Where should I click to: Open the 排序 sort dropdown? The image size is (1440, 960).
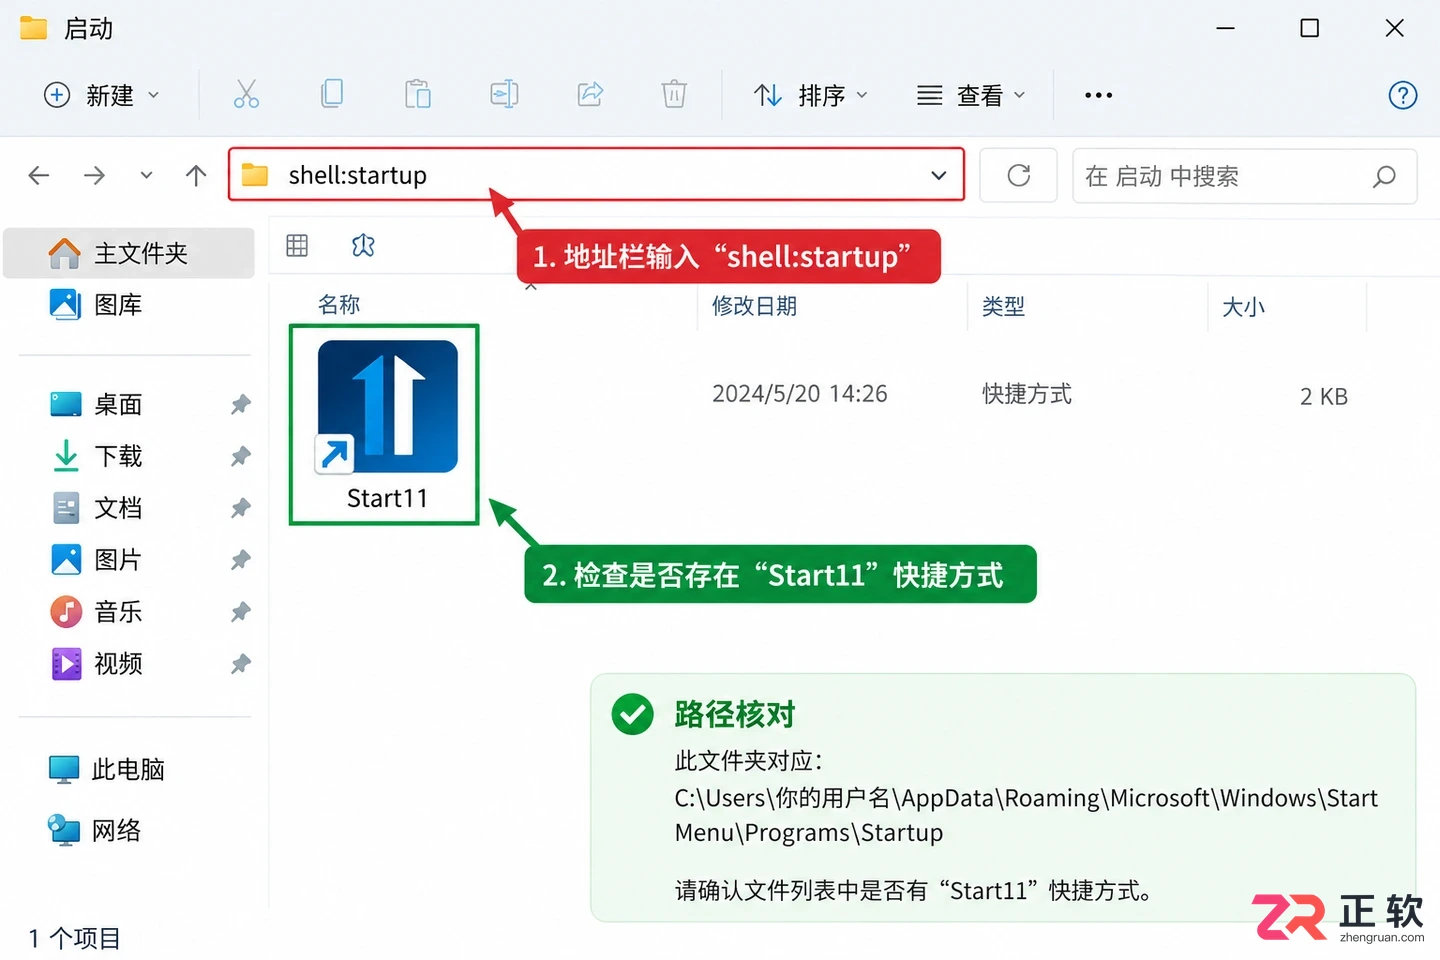[811, 95]
